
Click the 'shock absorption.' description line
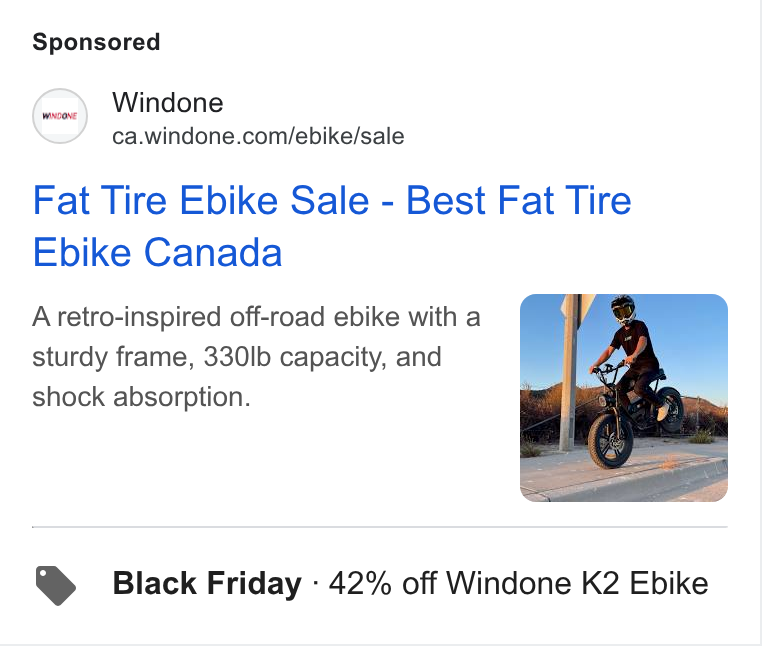click(x=141, y=397)
